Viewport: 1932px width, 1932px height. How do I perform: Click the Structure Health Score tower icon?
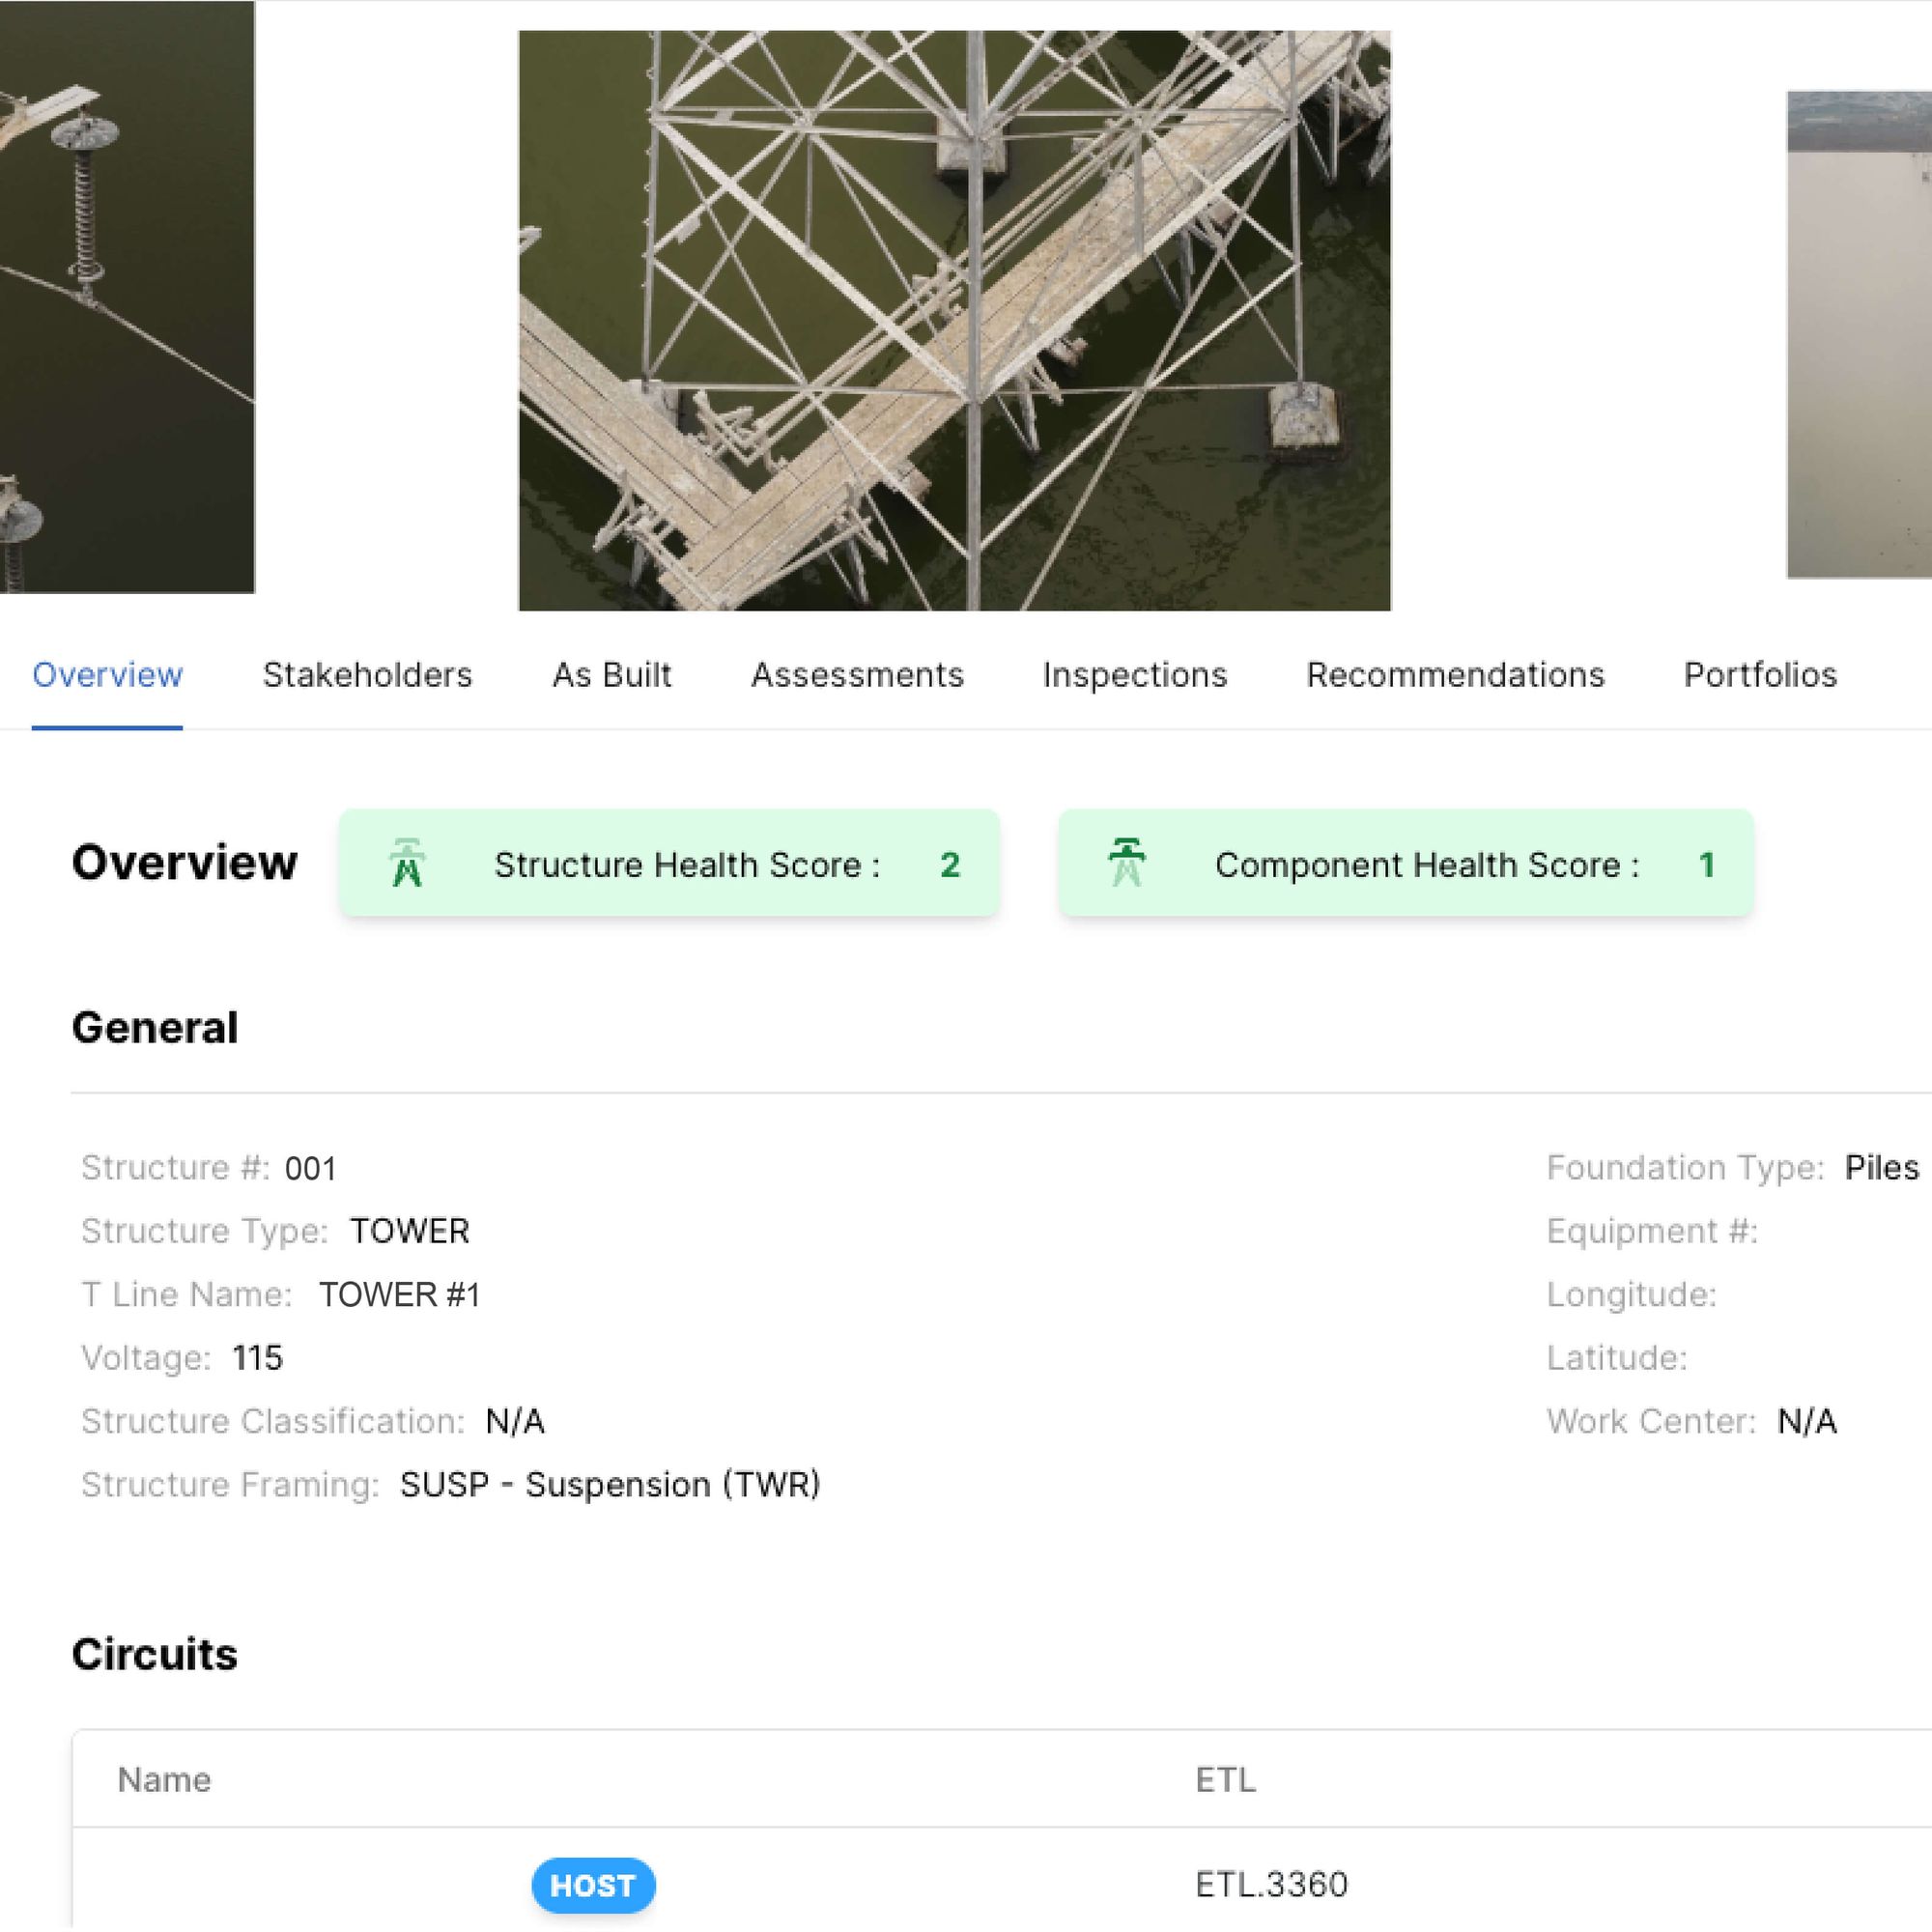point(407,863)
